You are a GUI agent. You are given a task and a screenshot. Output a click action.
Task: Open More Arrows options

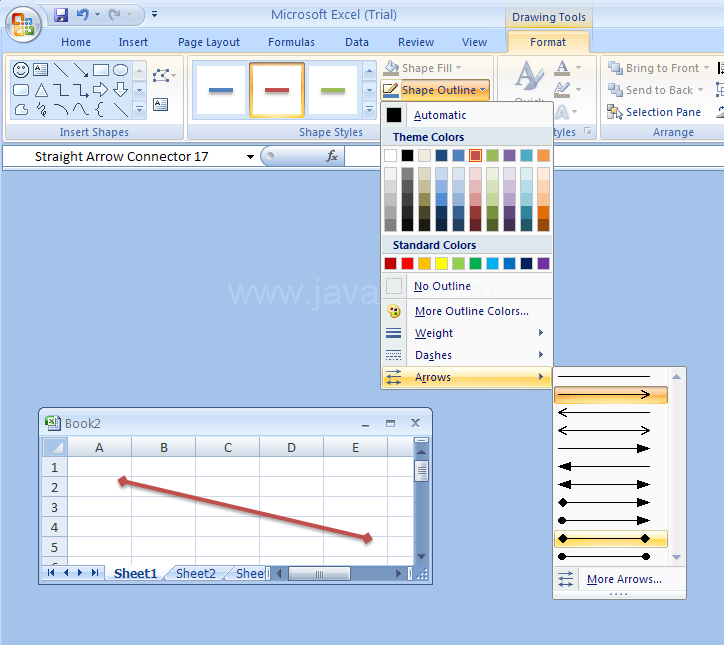619,579
